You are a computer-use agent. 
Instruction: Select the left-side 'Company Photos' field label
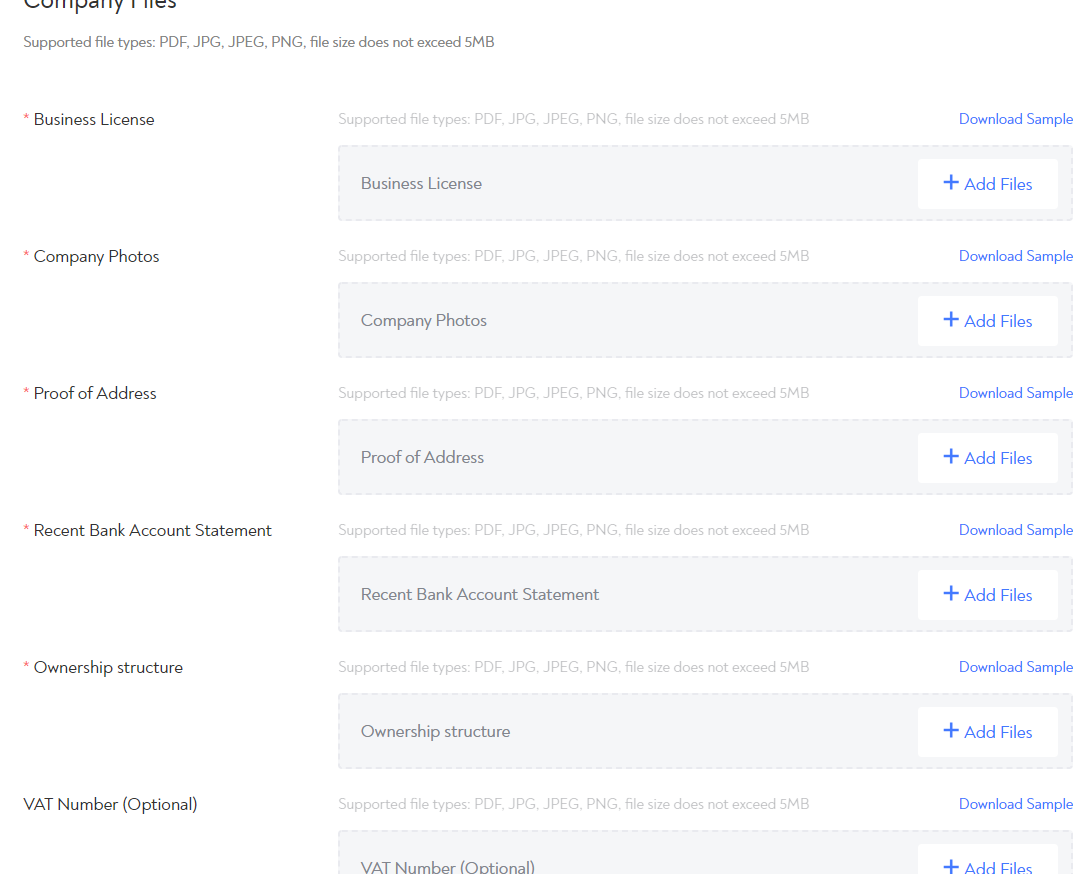[x=97, y=256]
